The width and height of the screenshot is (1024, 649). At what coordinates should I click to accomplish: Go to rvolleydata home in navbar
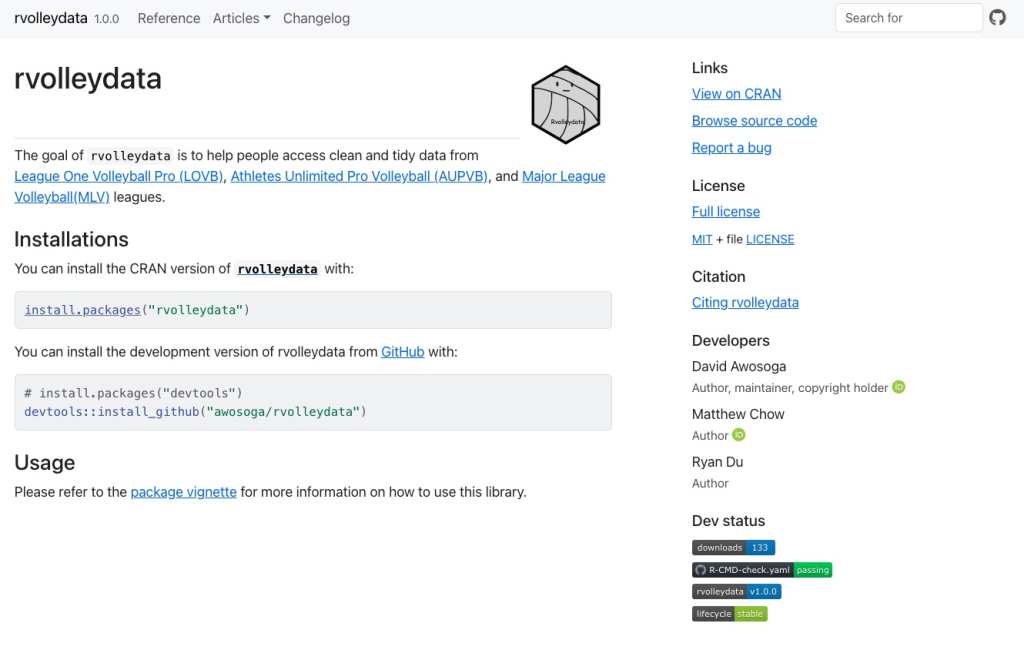tap(51, 18)
